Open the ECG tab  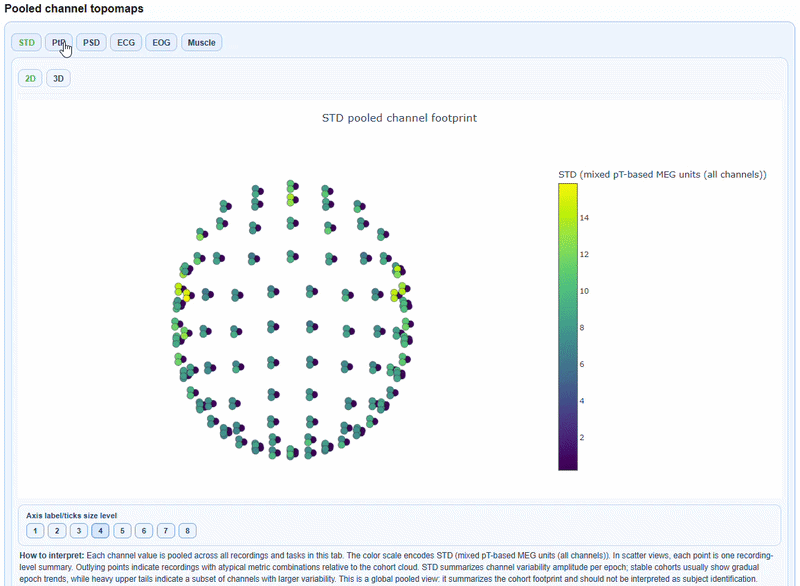[126, 42]
